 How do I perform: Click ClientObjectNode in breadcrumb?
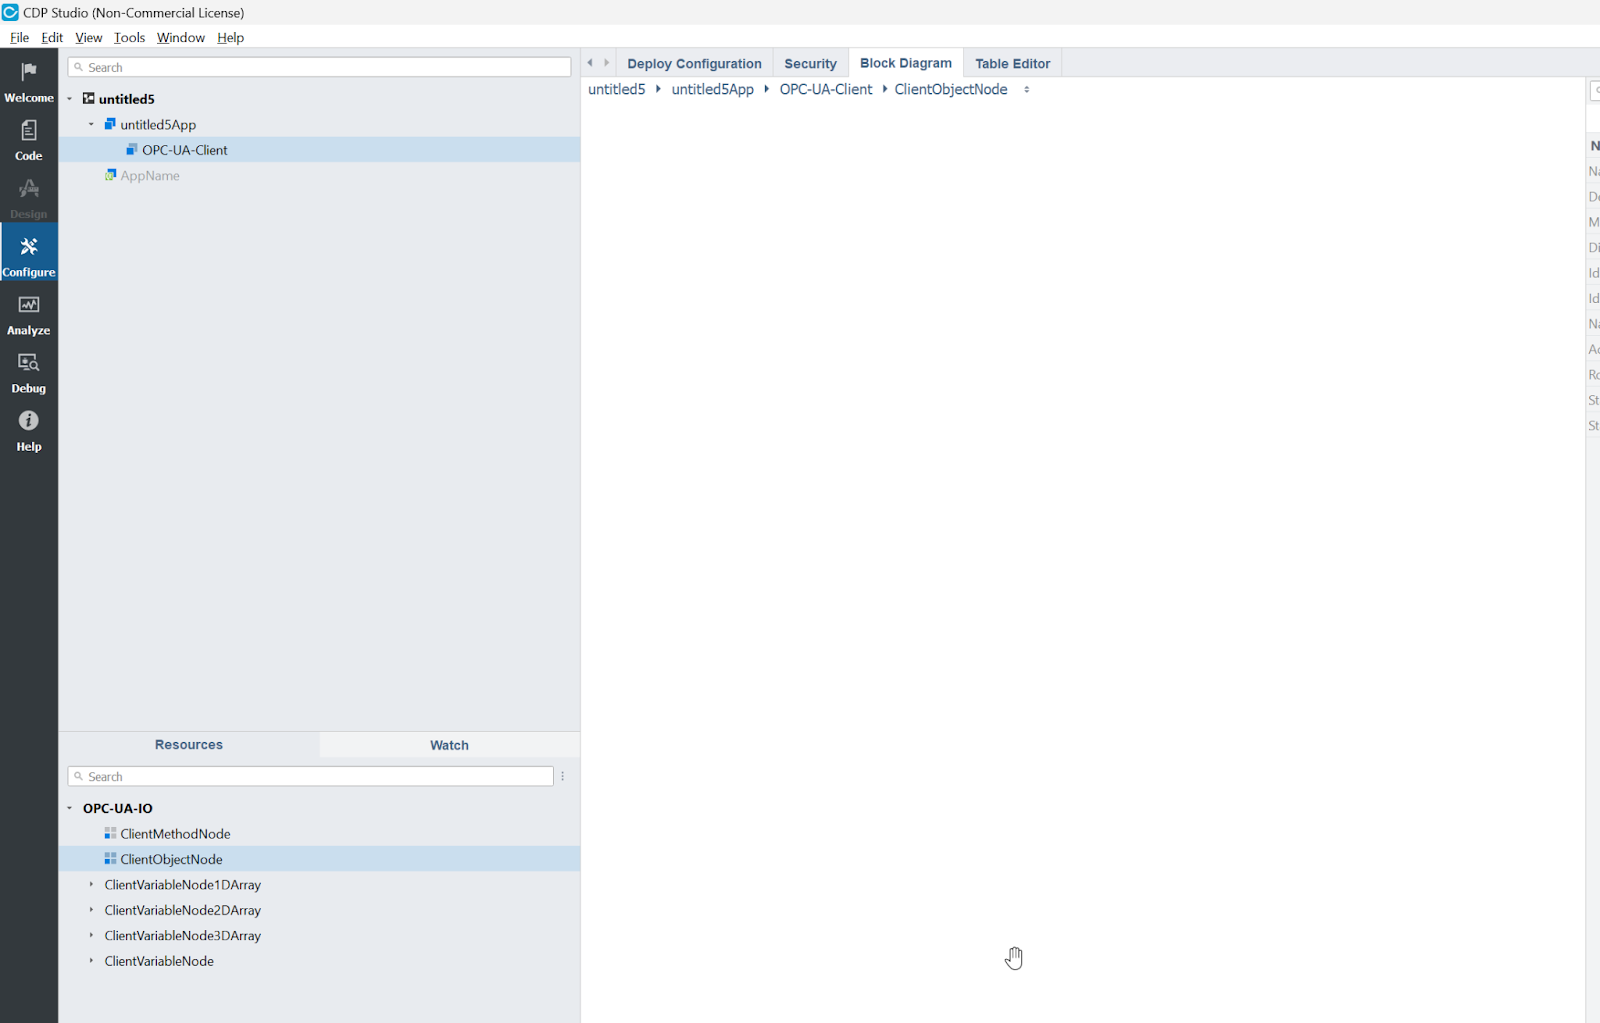coord(951,89)
